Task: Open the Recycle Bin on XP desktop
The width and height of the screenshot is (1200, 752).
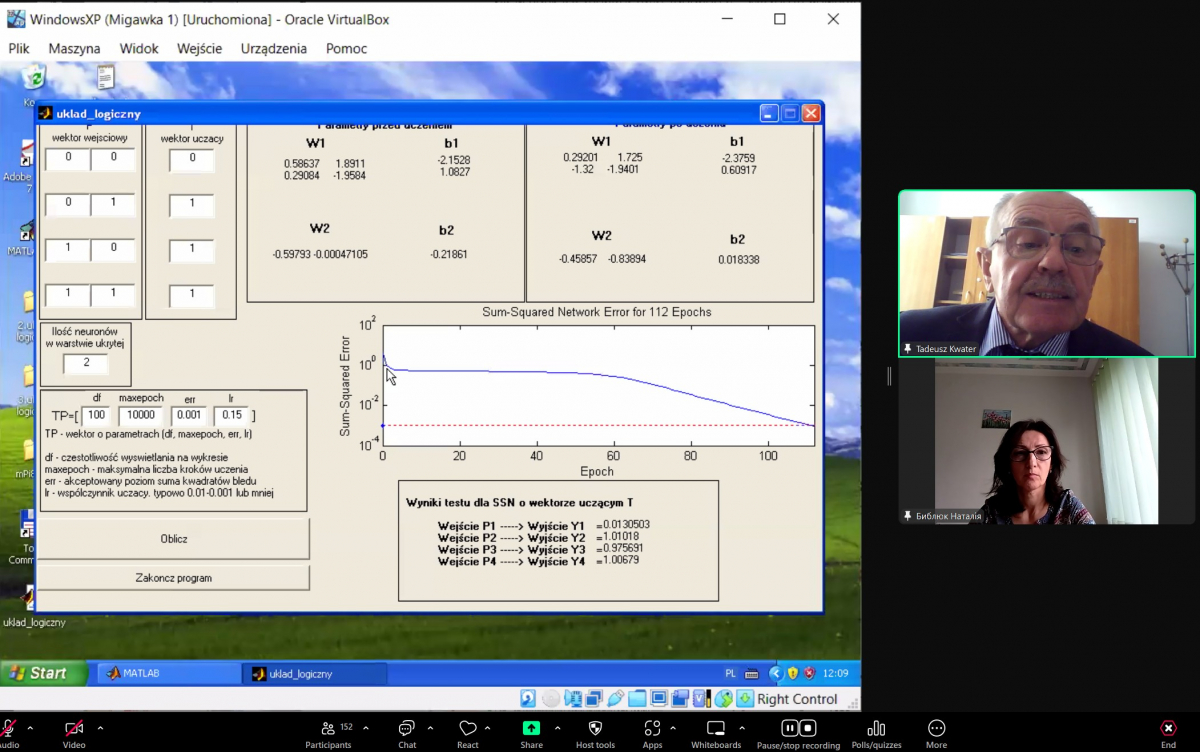Action: [x=34, y=78]
